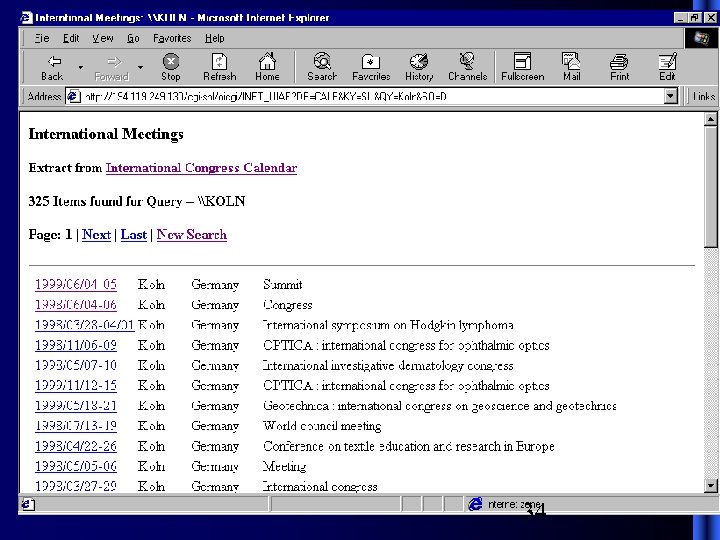Open the View menu
The height and width of the screenshot is (540, 720).
[103, 38]
